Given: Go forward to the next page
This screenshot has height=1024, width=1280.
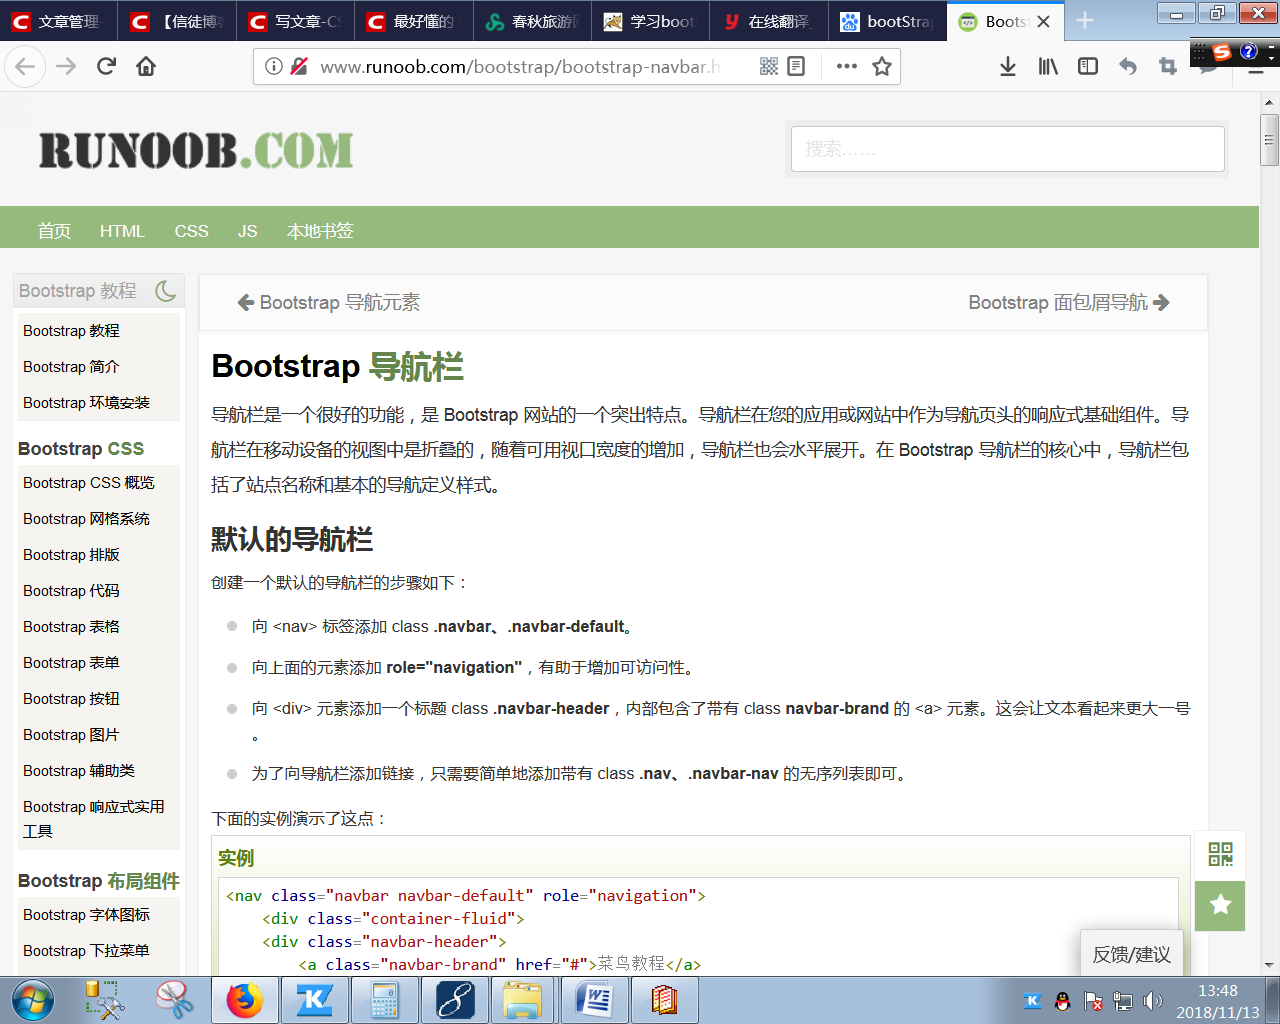Looking at the screenshot, I should (x=66, y=66).
